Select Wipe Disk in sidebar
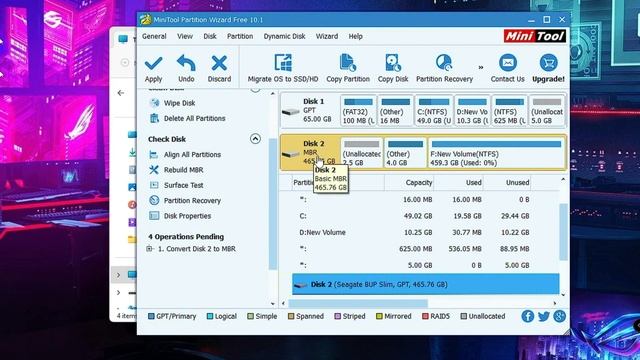Image resolution: width=640 pixels, height=360 pixels. pyautogui.click(x=179, y=103)
